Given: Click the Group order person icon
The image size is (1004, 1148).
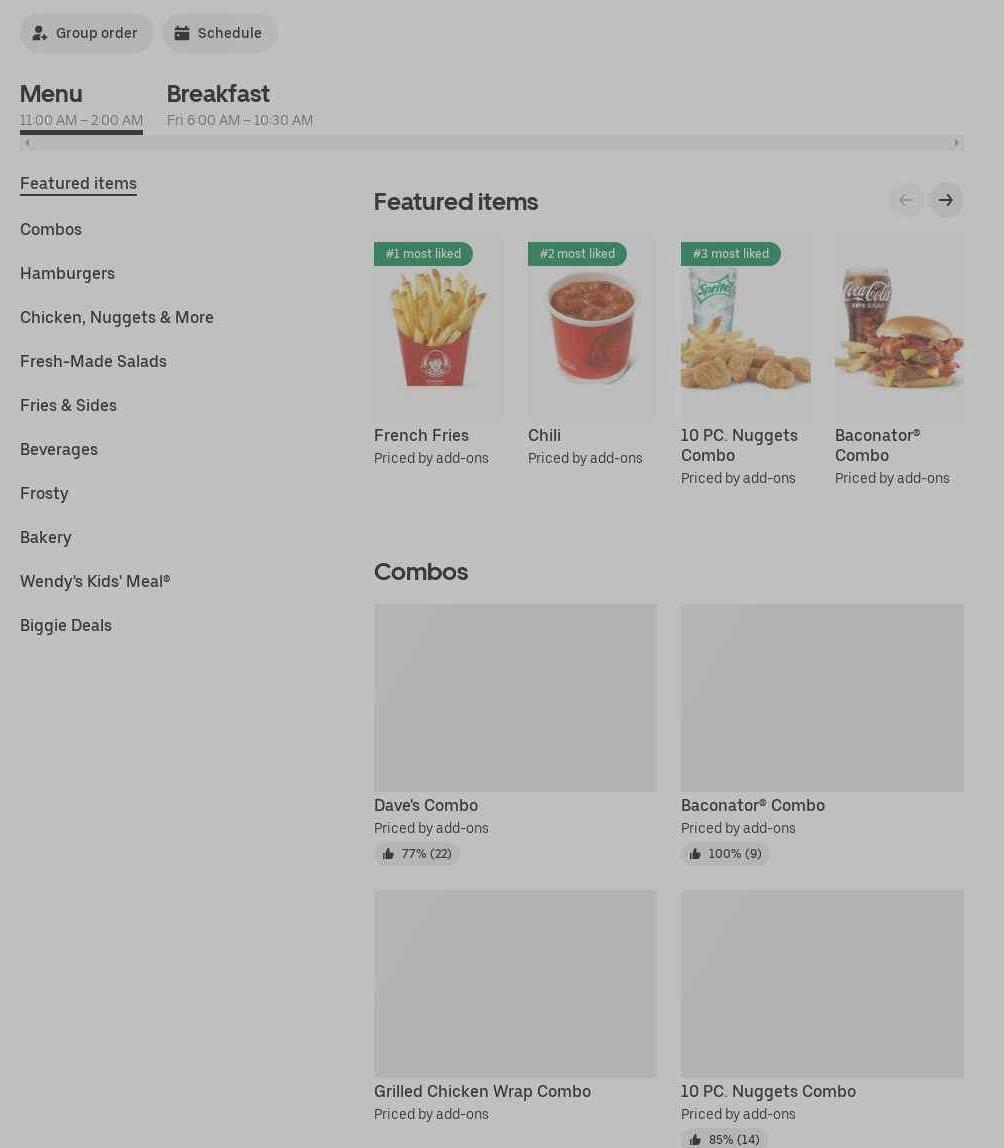Looking at the screenshot, I should 40,33.
